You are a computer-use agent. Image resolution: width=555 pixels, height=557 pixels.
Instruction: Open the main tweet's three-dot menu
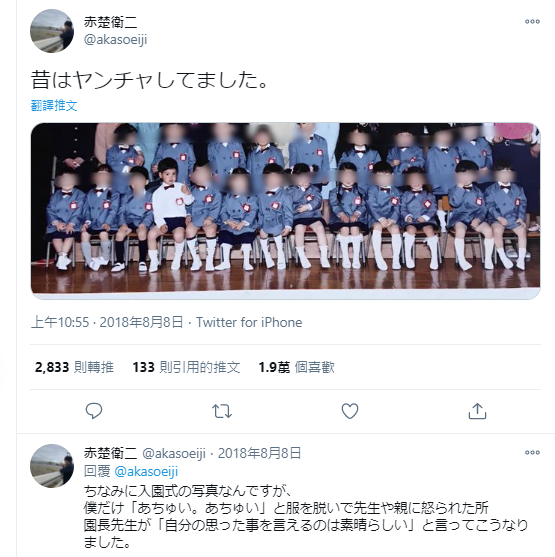(532, 22)
